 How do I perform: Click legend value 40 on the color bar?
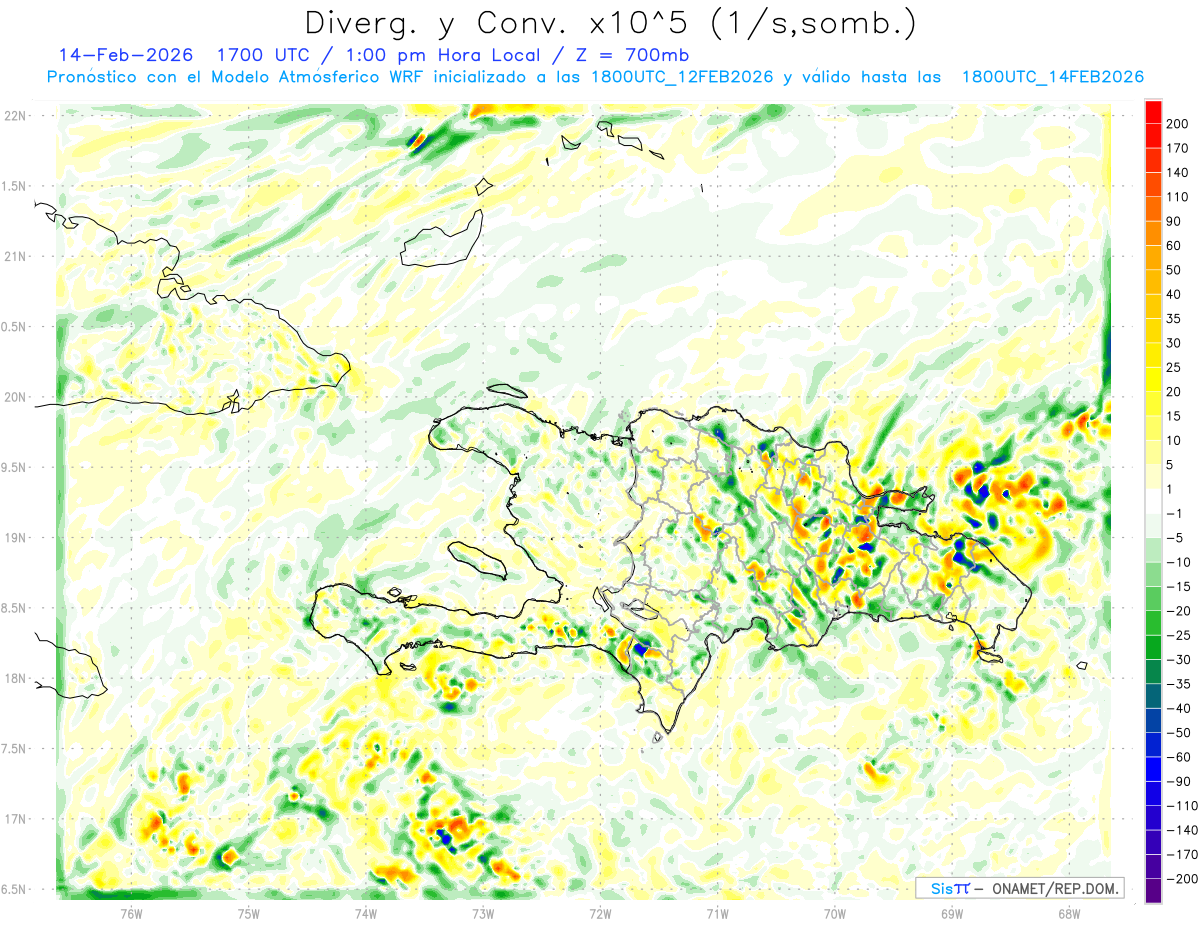[1174, 294]
